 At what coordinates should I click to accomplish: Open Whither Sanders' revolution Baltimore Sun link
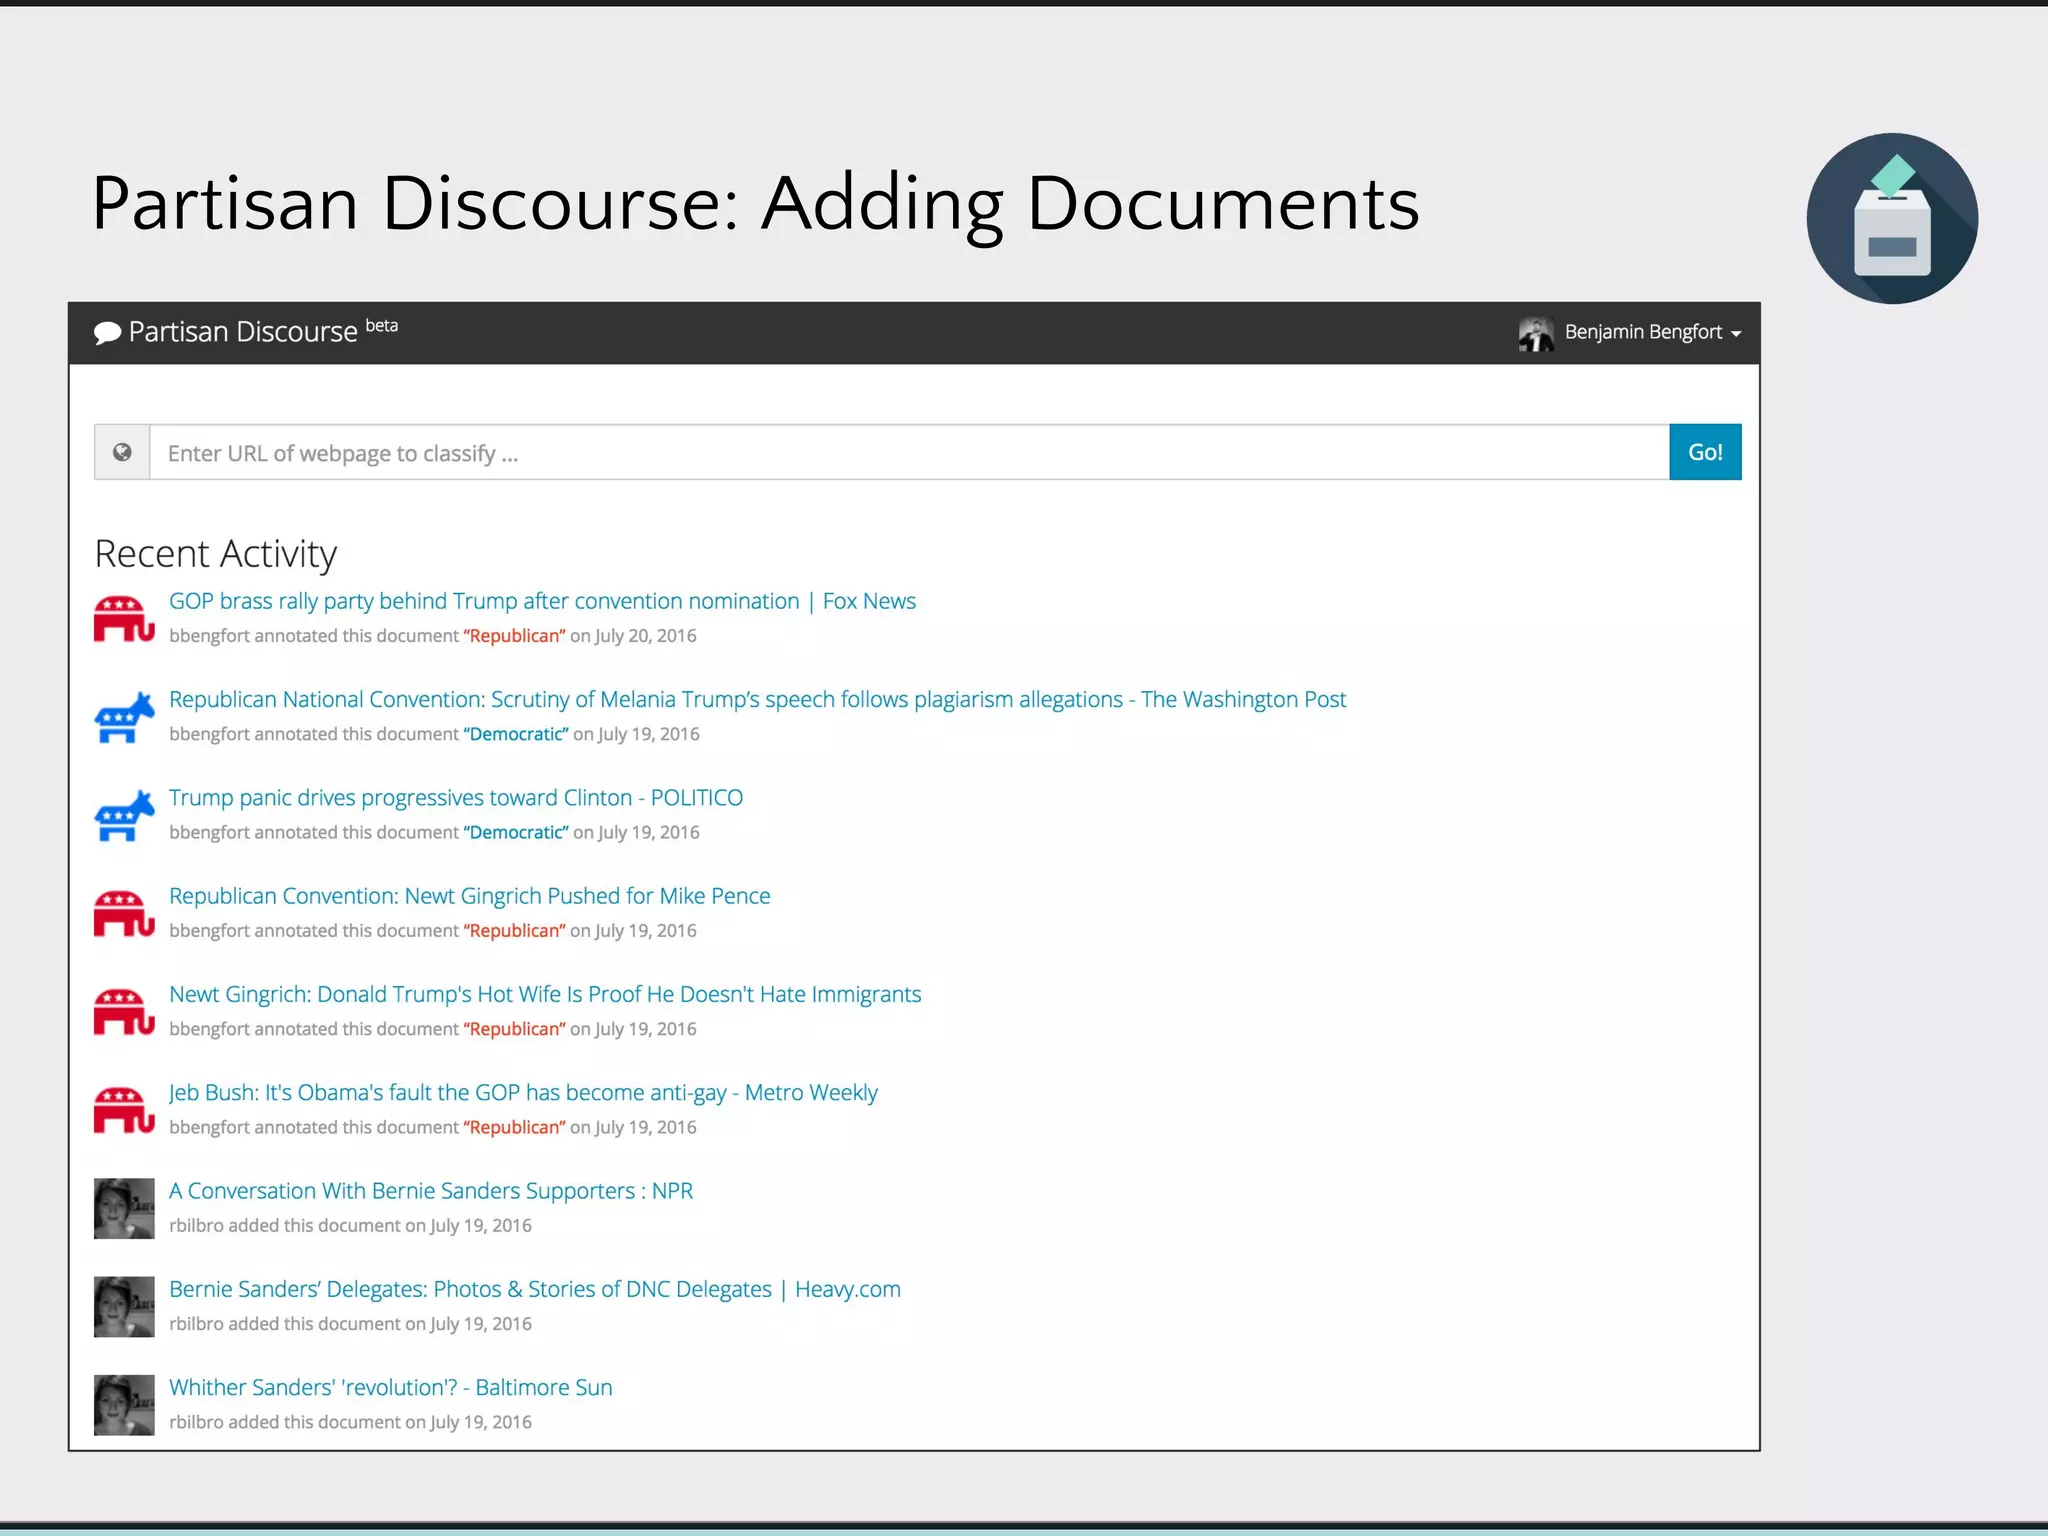pos(391,1387)
